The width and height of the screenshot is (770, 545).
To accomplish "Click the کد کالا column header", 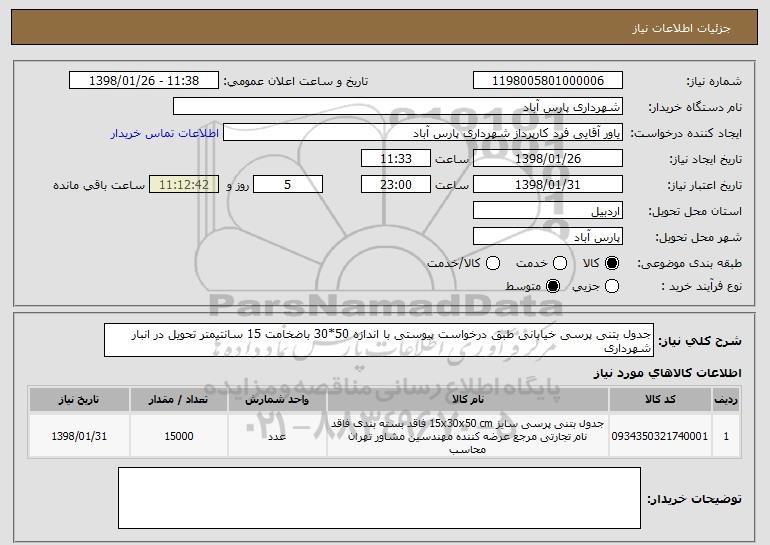I will (660, 400).
